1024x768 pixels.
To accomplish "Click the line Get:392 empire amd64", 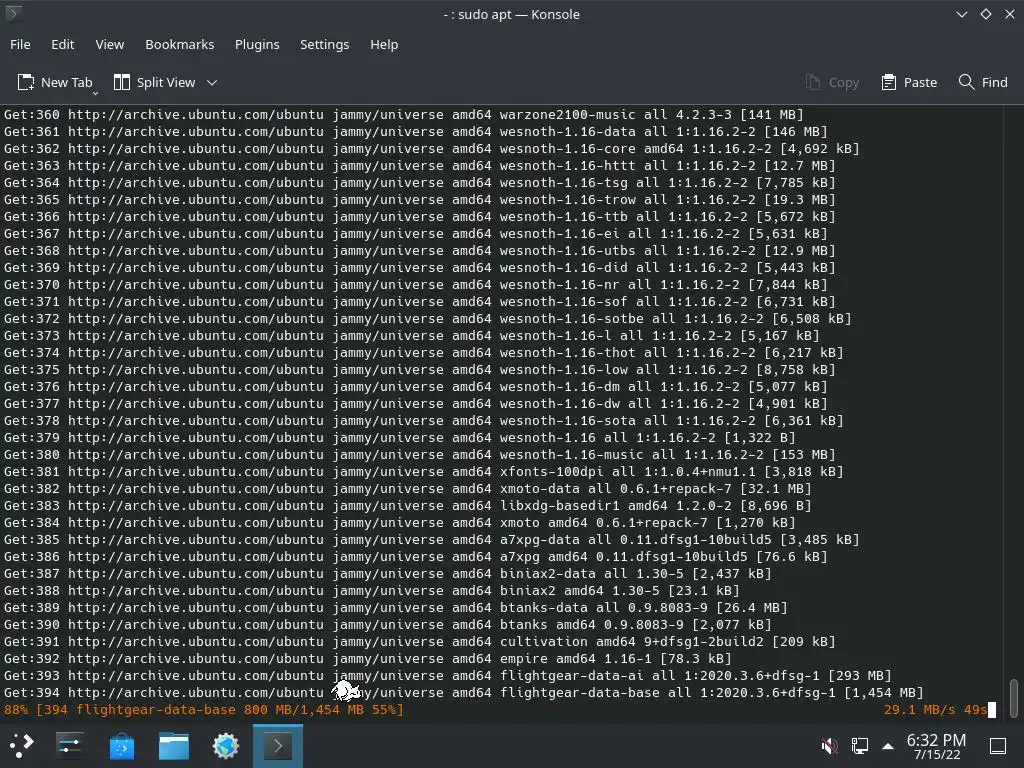I will click(x=368, y=658).
